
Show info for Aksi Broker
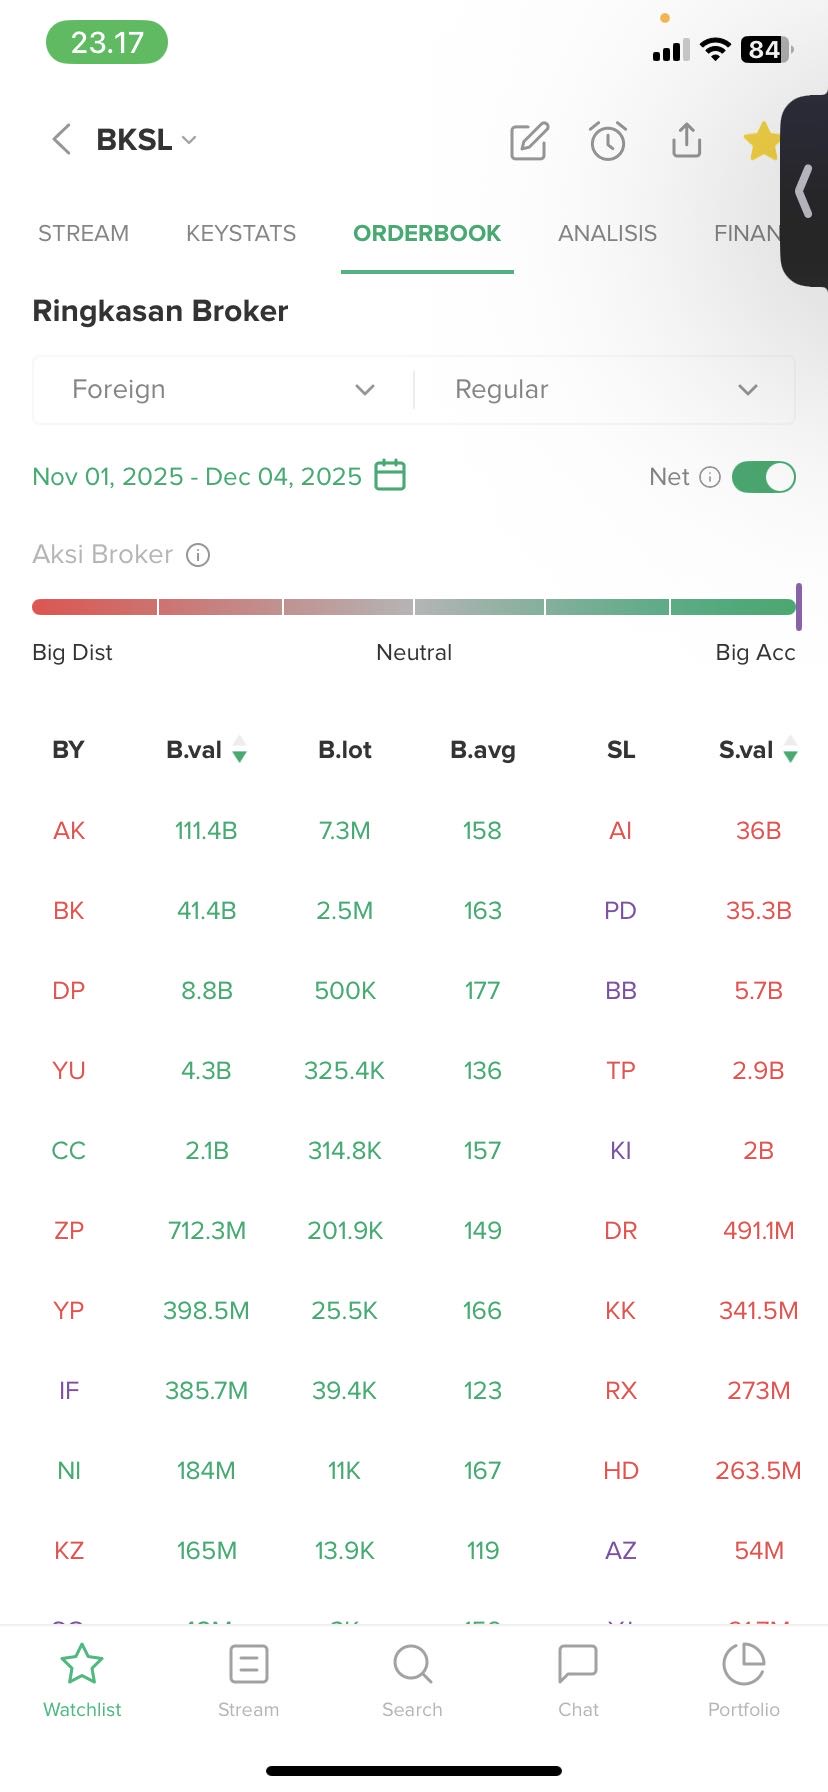[x=199, y=555]
